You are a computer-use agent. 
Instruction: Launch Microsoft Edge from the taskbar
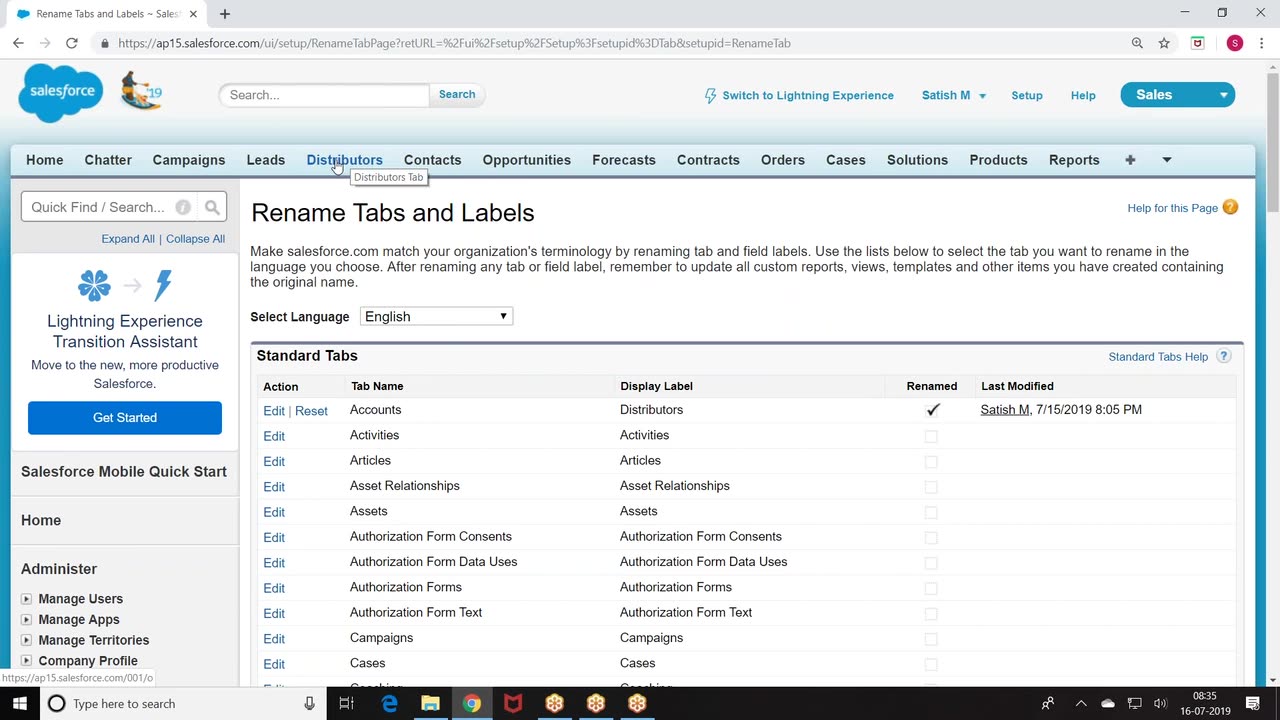pos(389,703)
